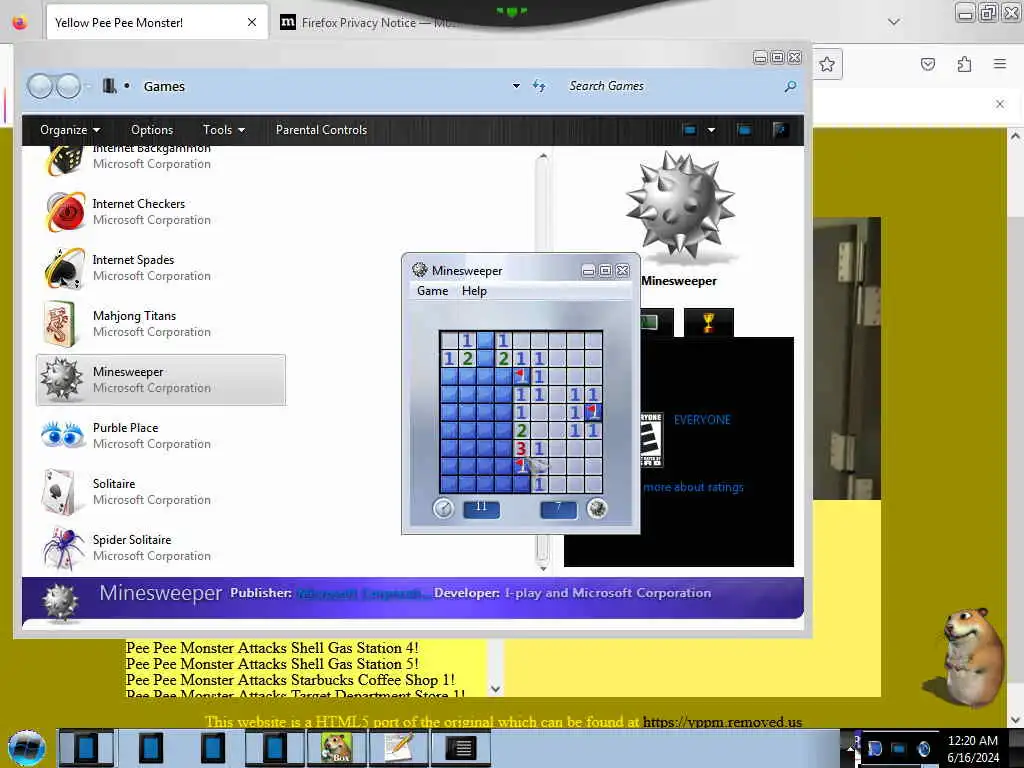Click the dancing hamster image on webpage
The image size is (1024, 768).
pyautogui.click(x=965, y=657)
